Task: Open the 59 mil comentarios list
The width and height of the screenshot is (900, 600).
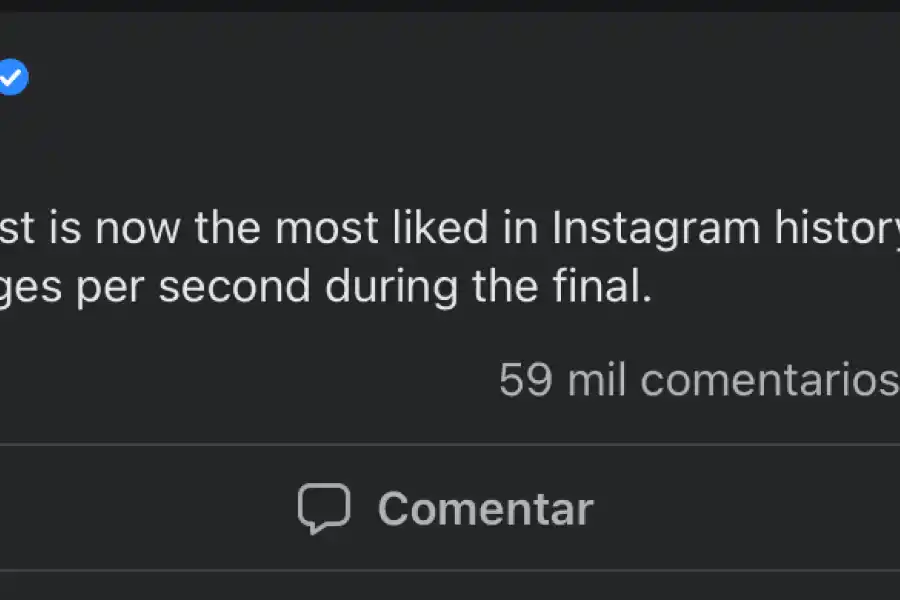Action: point(698,381)
